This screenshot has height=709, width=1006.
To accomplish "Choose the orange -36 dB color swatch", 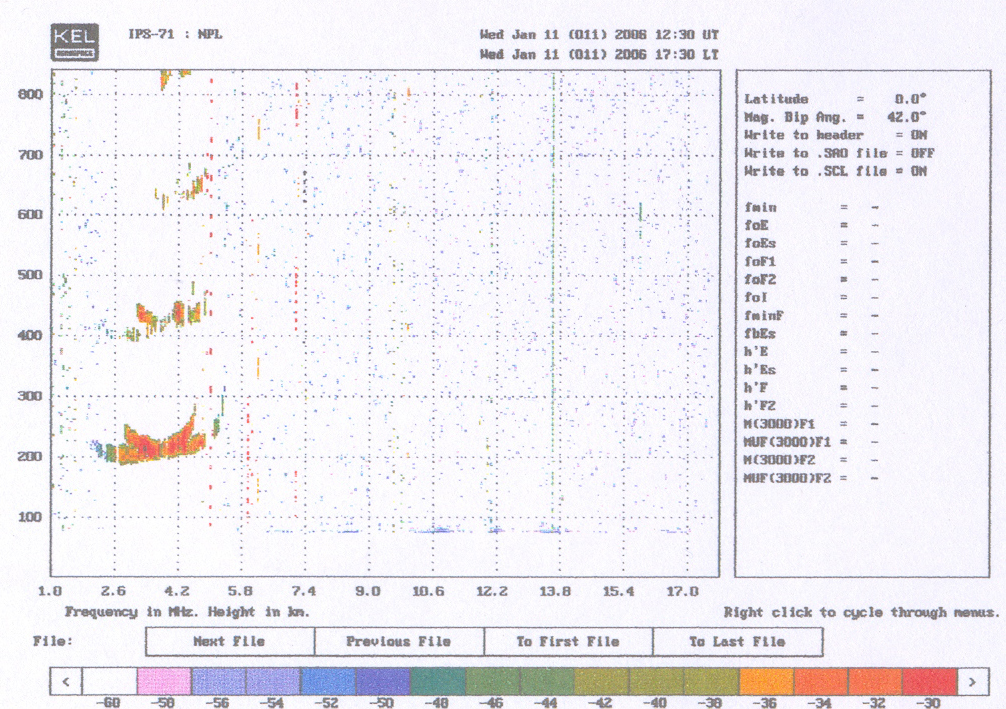I will (x=765, y=682).
